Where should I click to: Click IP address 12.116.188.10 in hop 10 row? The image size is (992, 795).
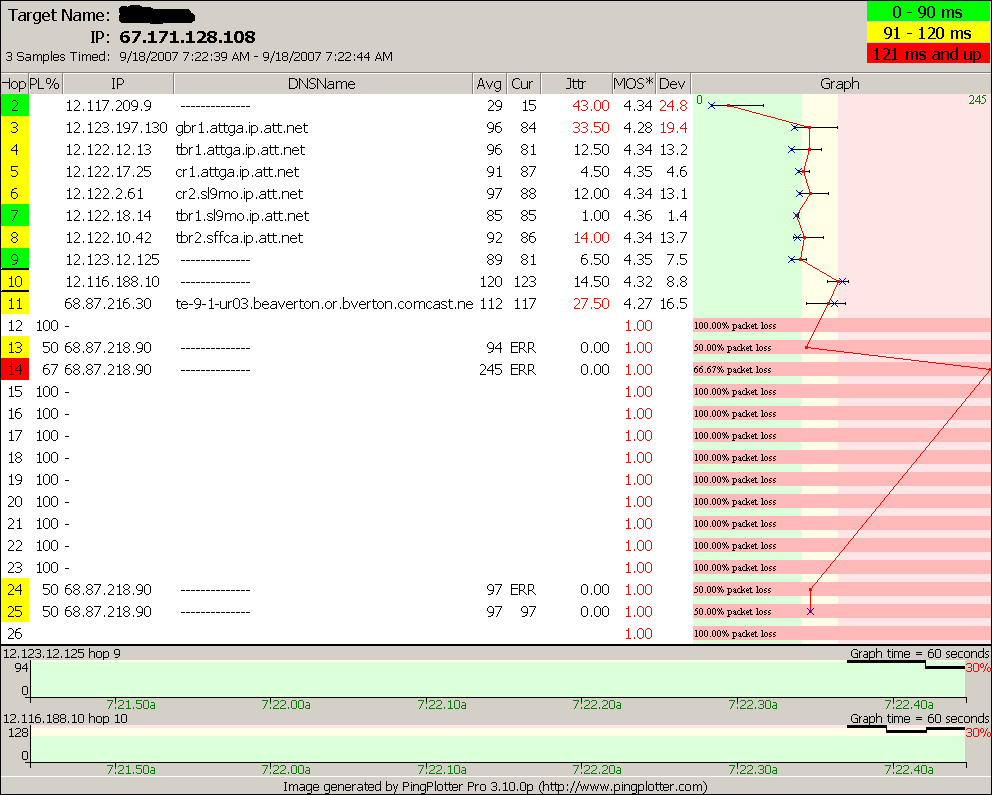pyautogui.click(x=113, y=282)
